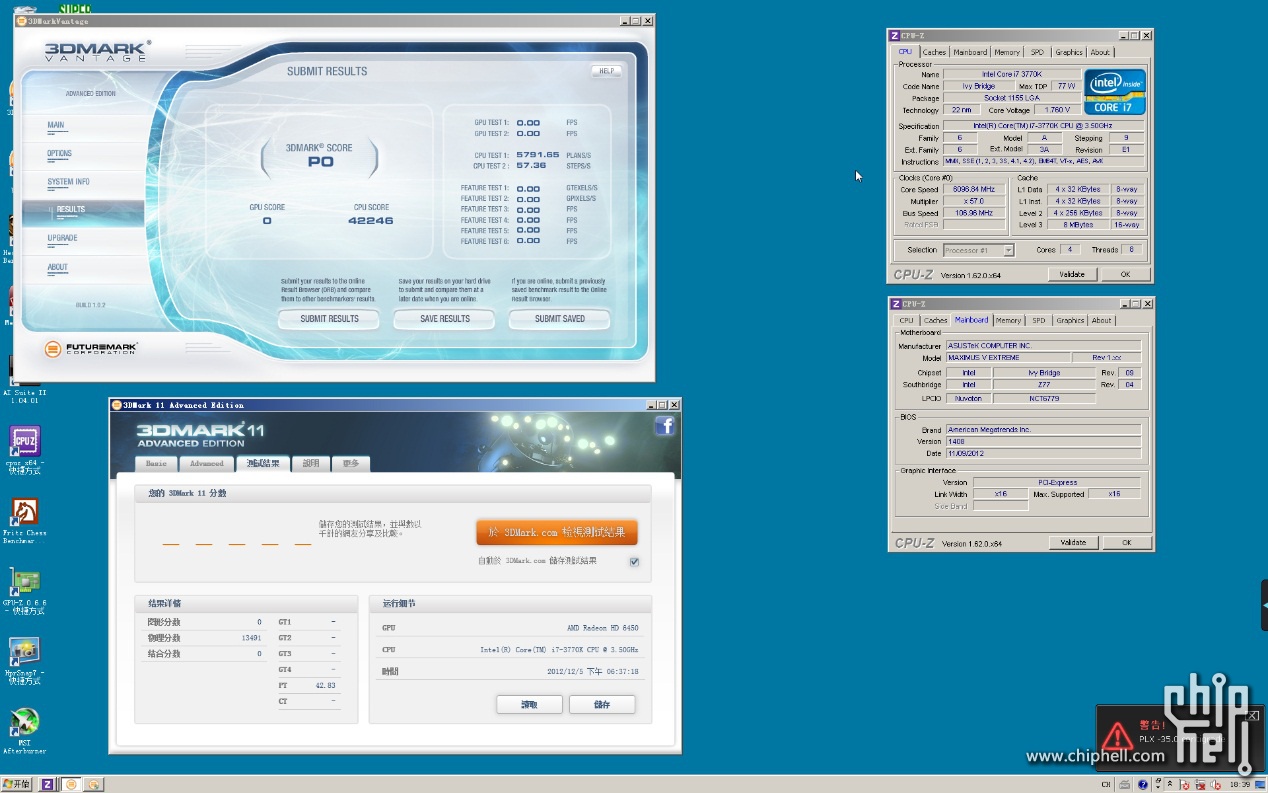The width and height of the screenshot is (1268, 793).
Task: Click the Intel Core i7 logo in CPU-Z
Action: pyautogui.click(x=1115, y=92)
